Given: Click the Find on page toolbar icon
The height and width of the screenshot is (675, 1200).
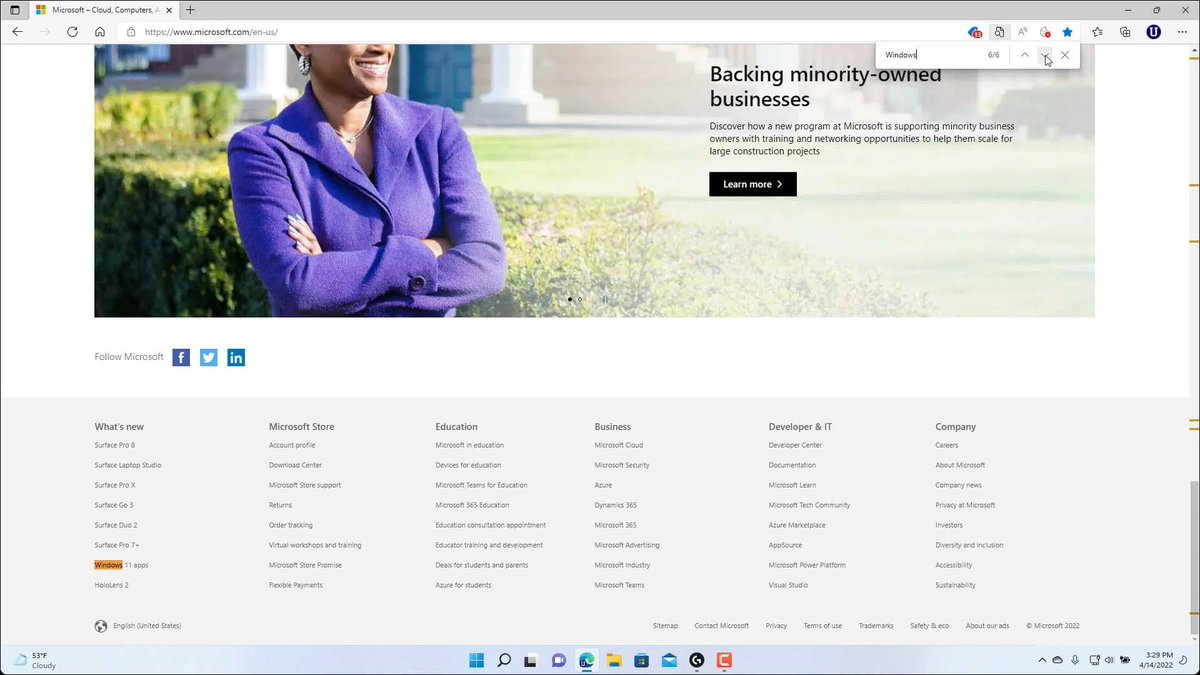Looking at the screenshot, I should point(999,32).
